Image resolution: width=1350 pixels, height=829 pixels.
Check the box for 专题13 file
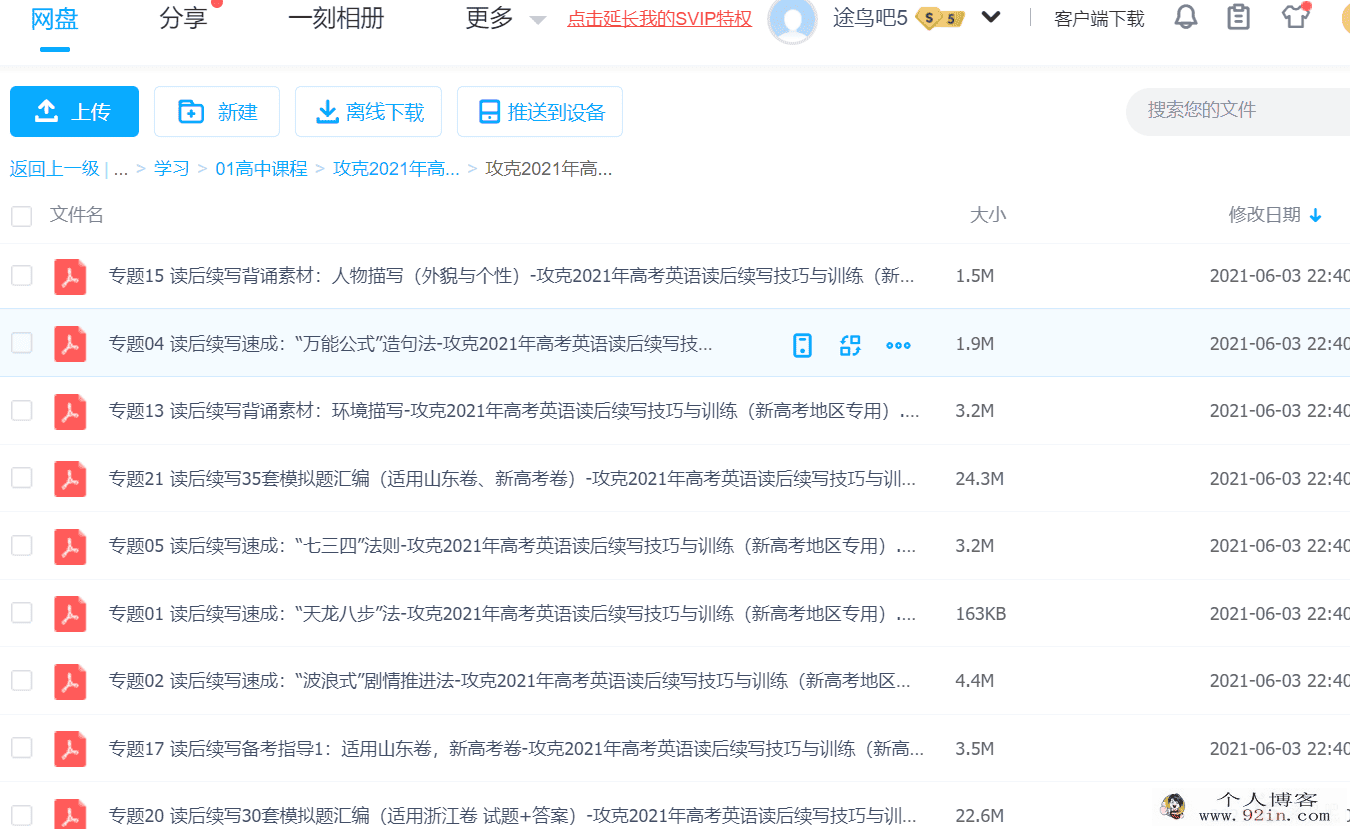[x=21, y=410]
